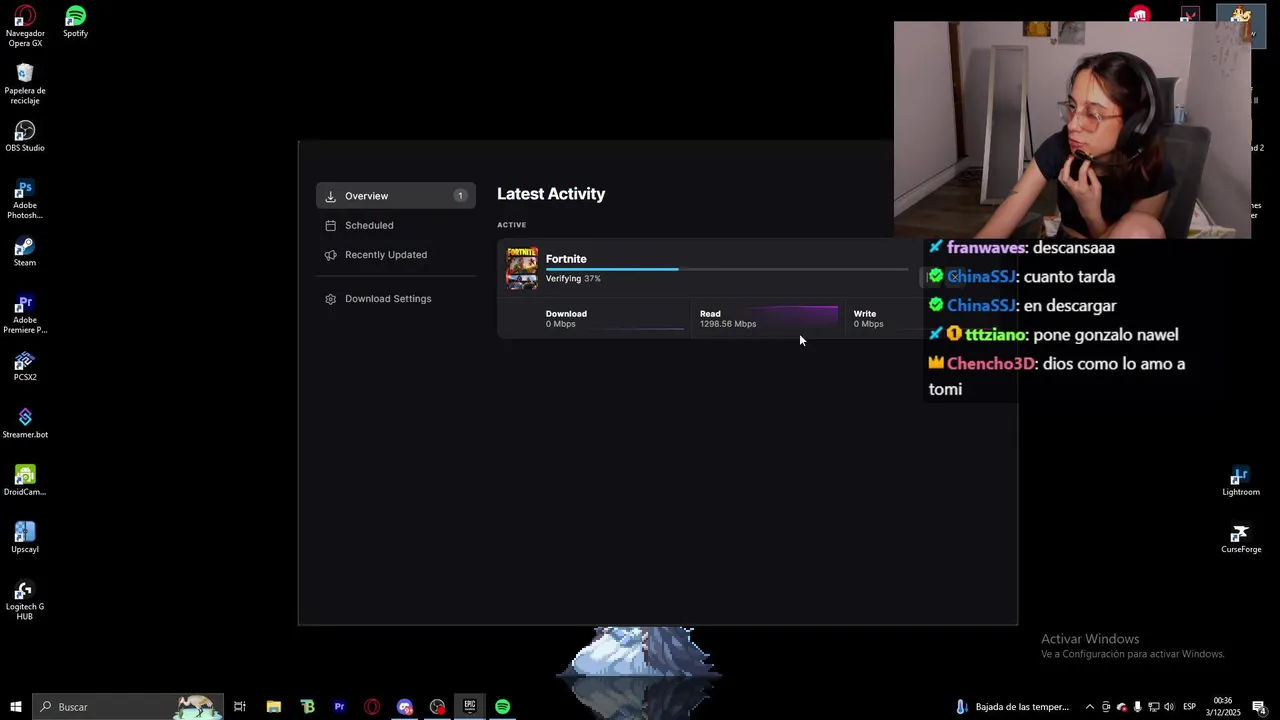Open Task View from the taskbar
This screenshot has width=1280, height=720.
[x=240, y=707]
